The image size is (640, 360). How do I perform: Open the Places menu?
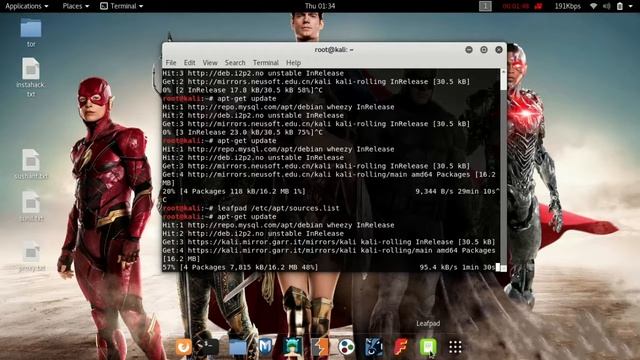click(x=76, y=6)
